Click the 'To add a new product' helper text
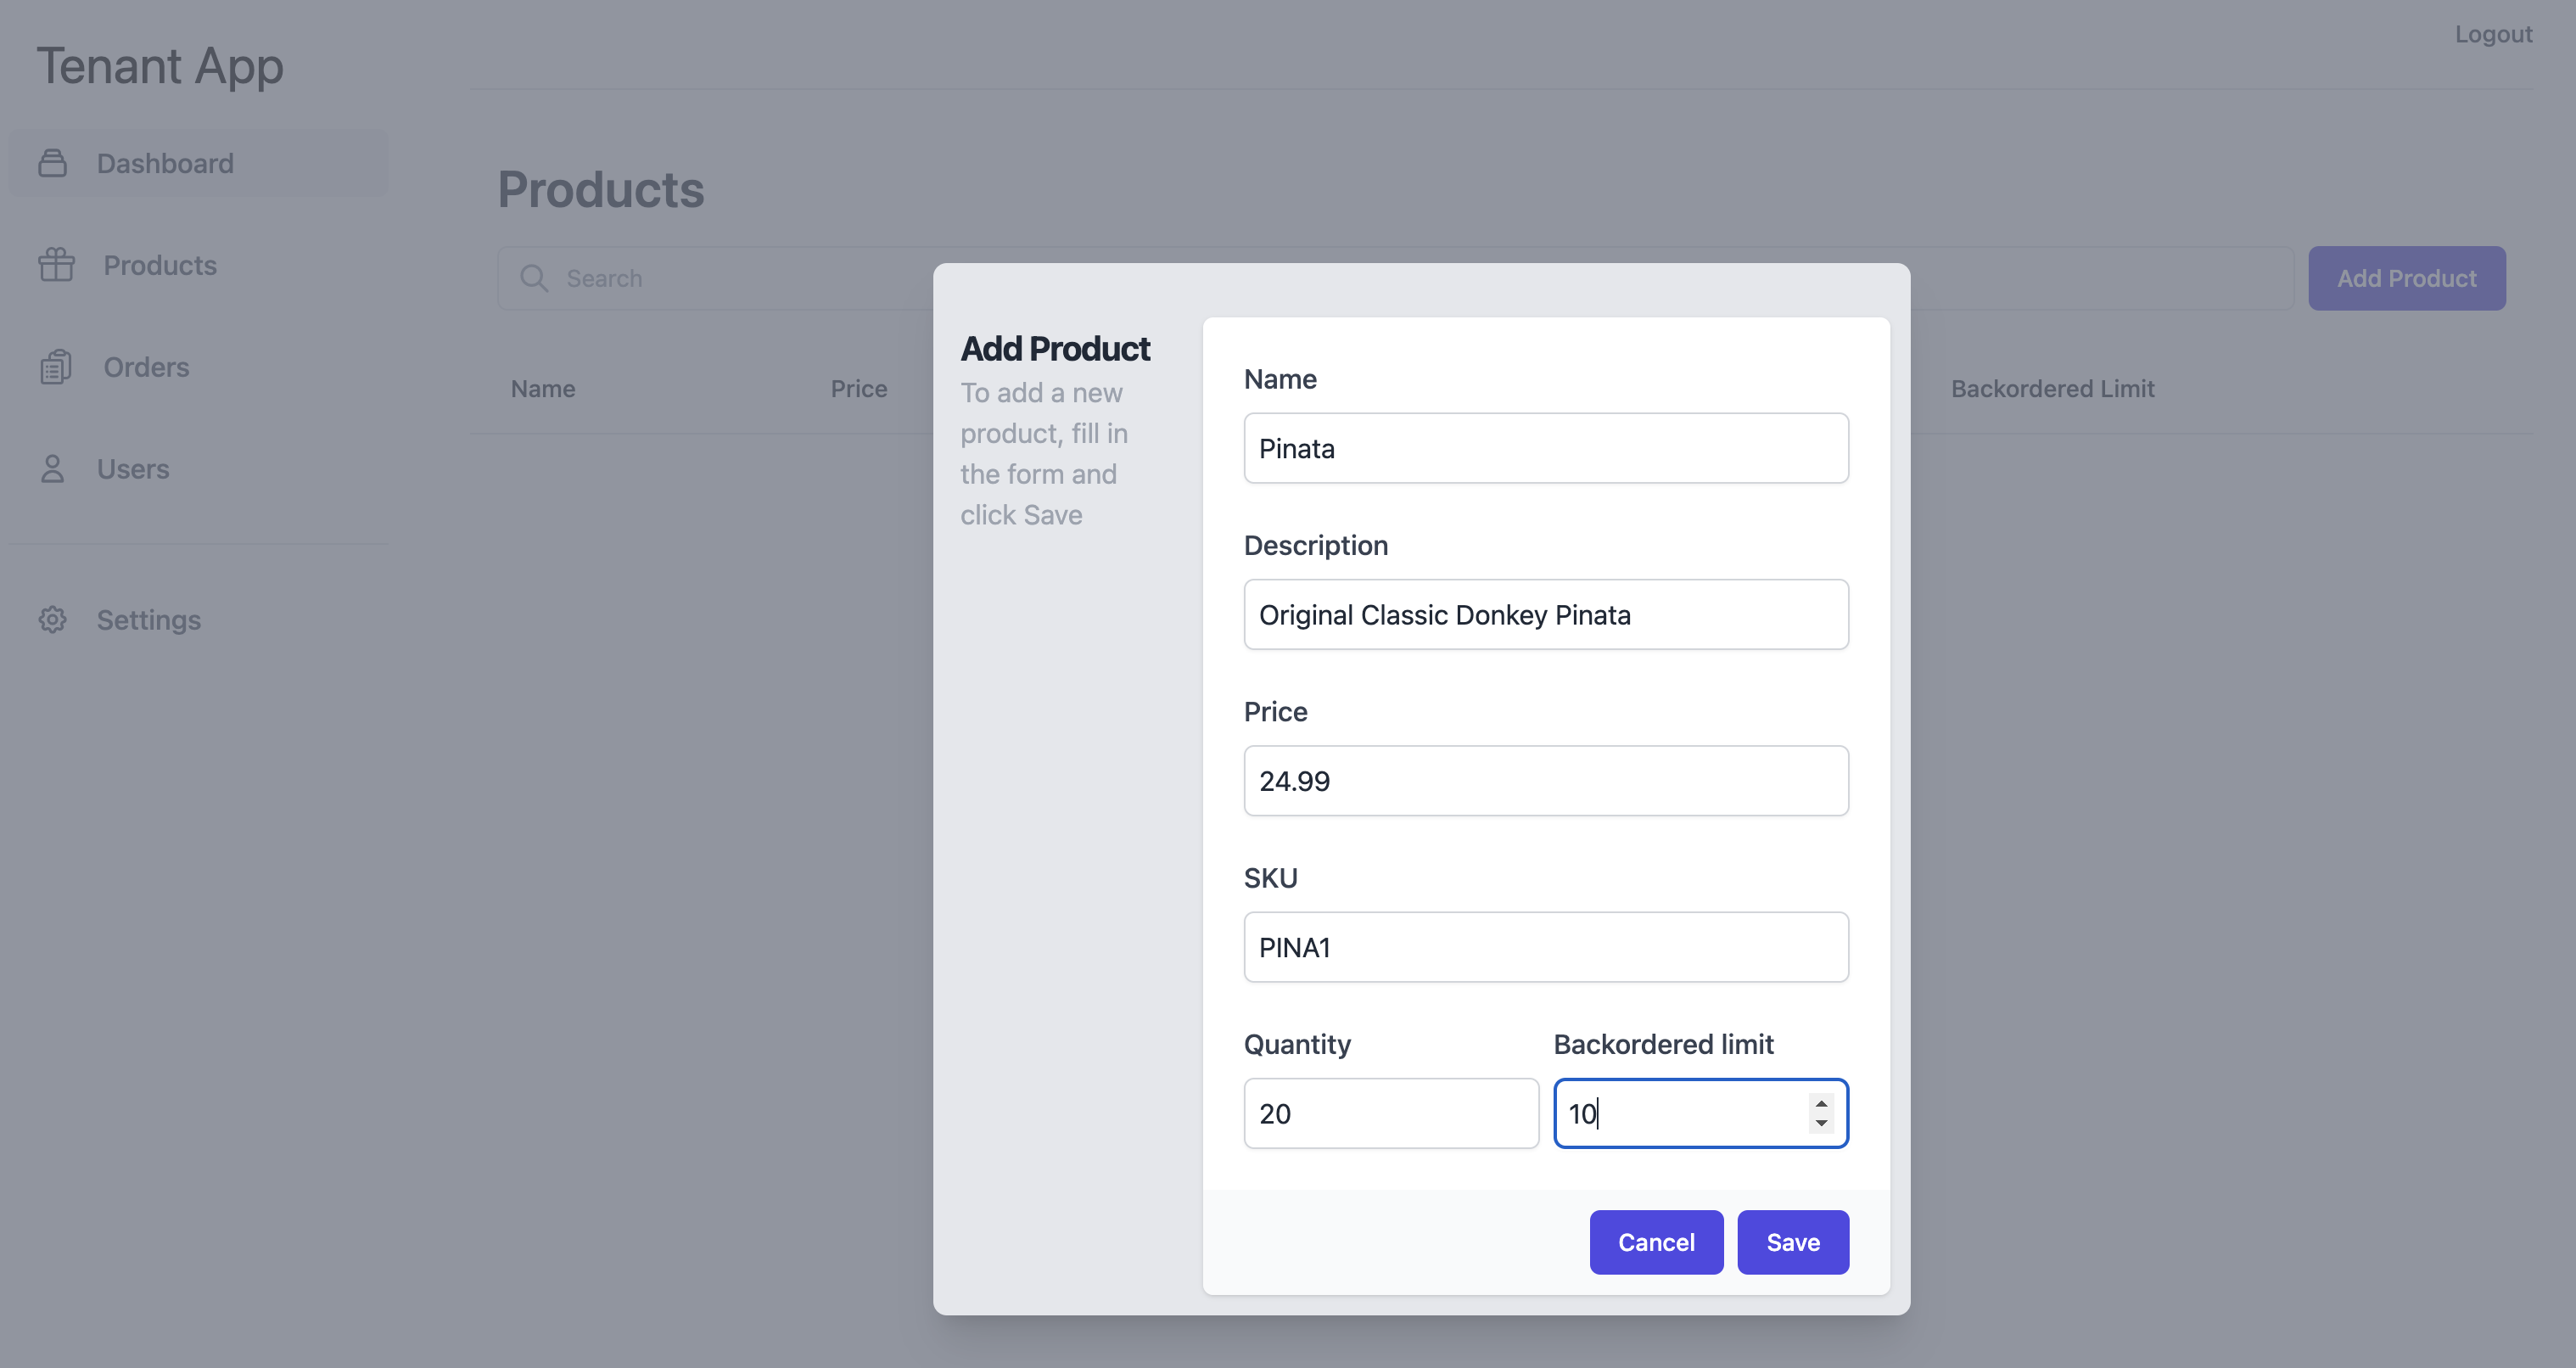The width and height of the screenshot is (2576, 1368). [1044, 454]
